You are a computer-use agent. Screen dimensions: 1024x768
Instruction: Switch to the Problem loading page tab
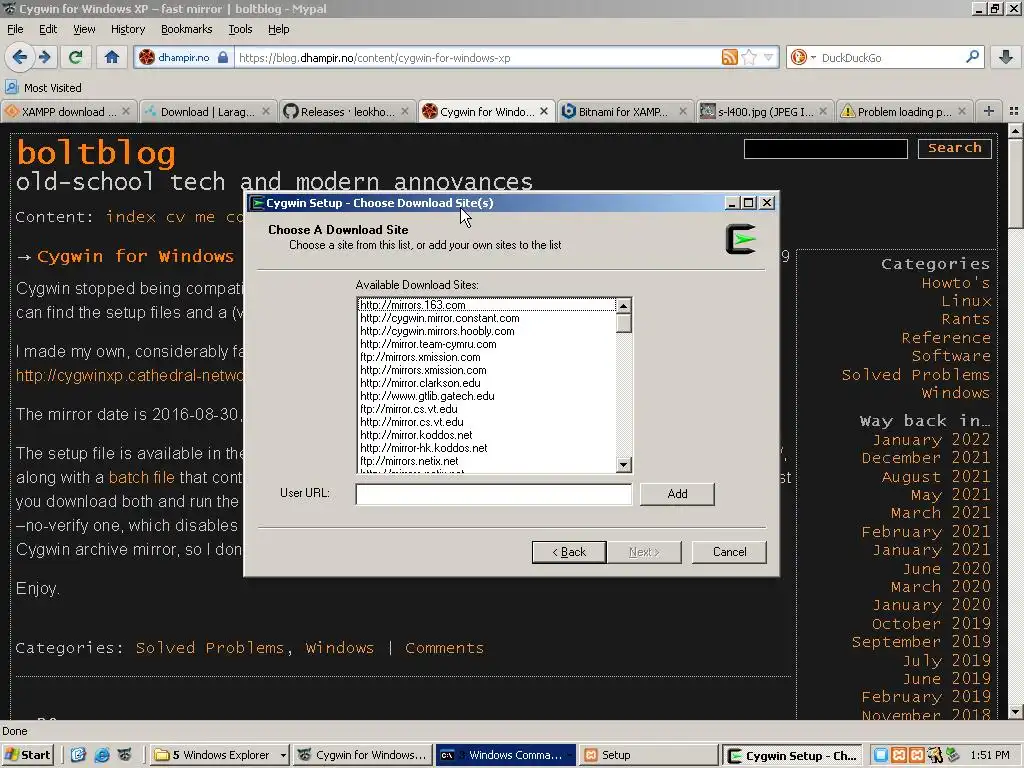(x=904, y=112)
